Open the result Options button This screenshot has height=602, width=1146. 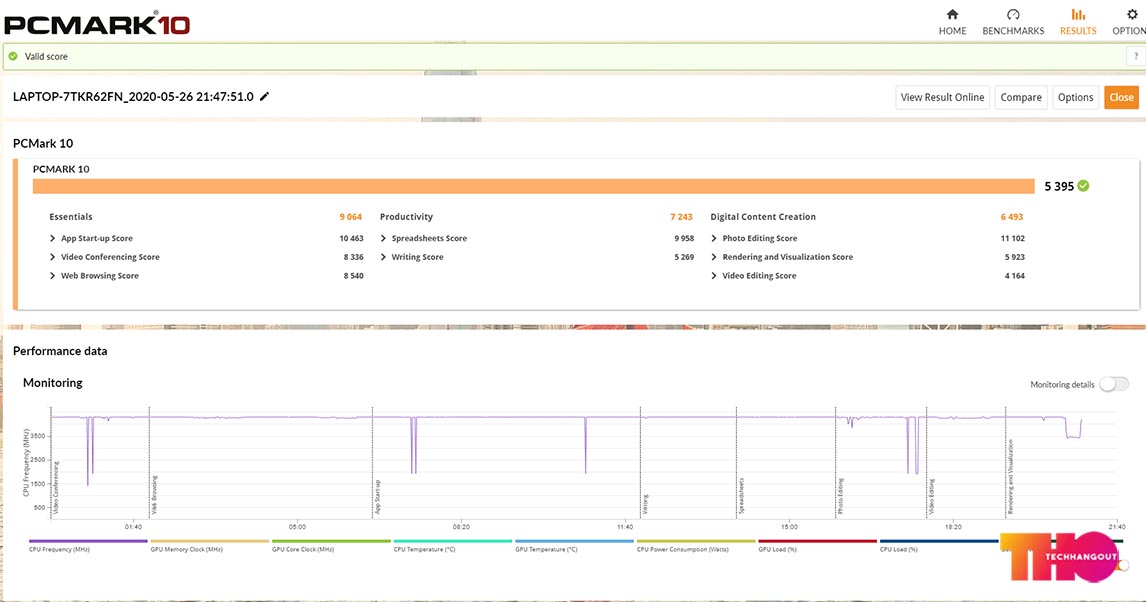point(1075,97)
